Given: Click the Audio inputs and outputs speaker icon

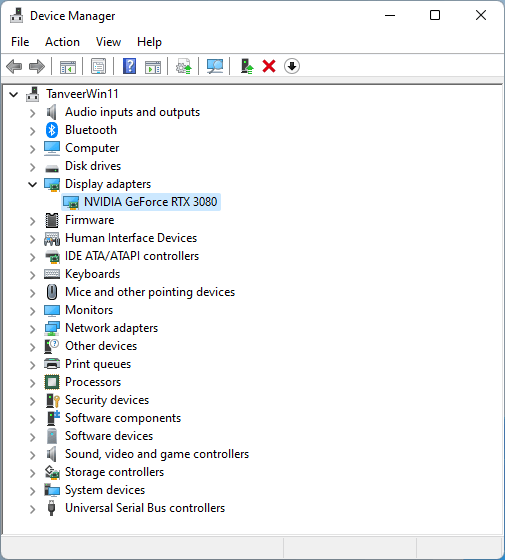Looking at the screenshot, I should 52,112.
